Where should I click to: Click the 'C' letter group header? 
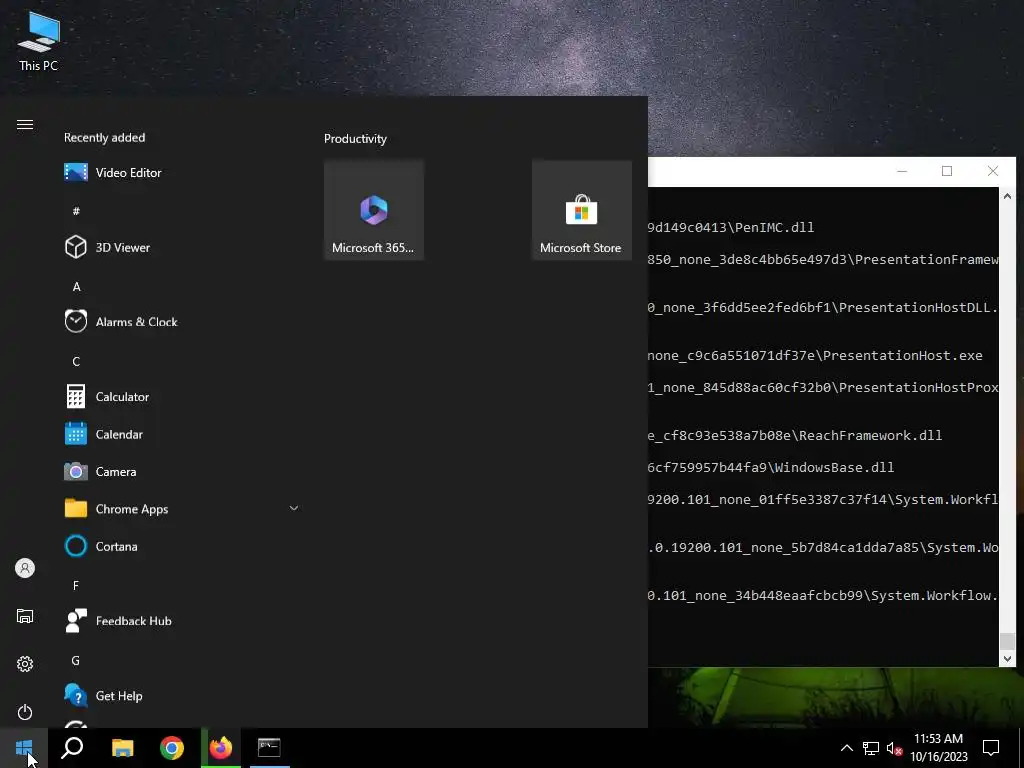click(76, 362)
